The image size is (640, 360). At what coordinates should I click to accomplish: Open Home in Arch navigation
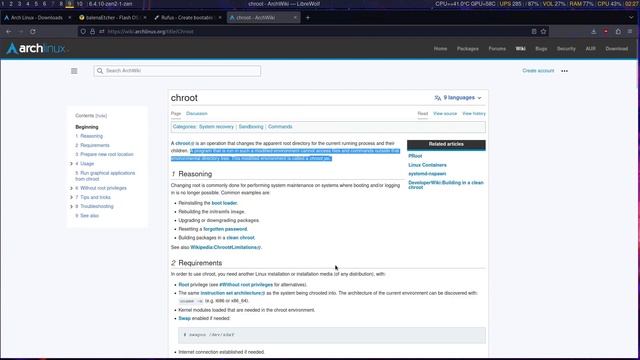[x=440, y=49]
